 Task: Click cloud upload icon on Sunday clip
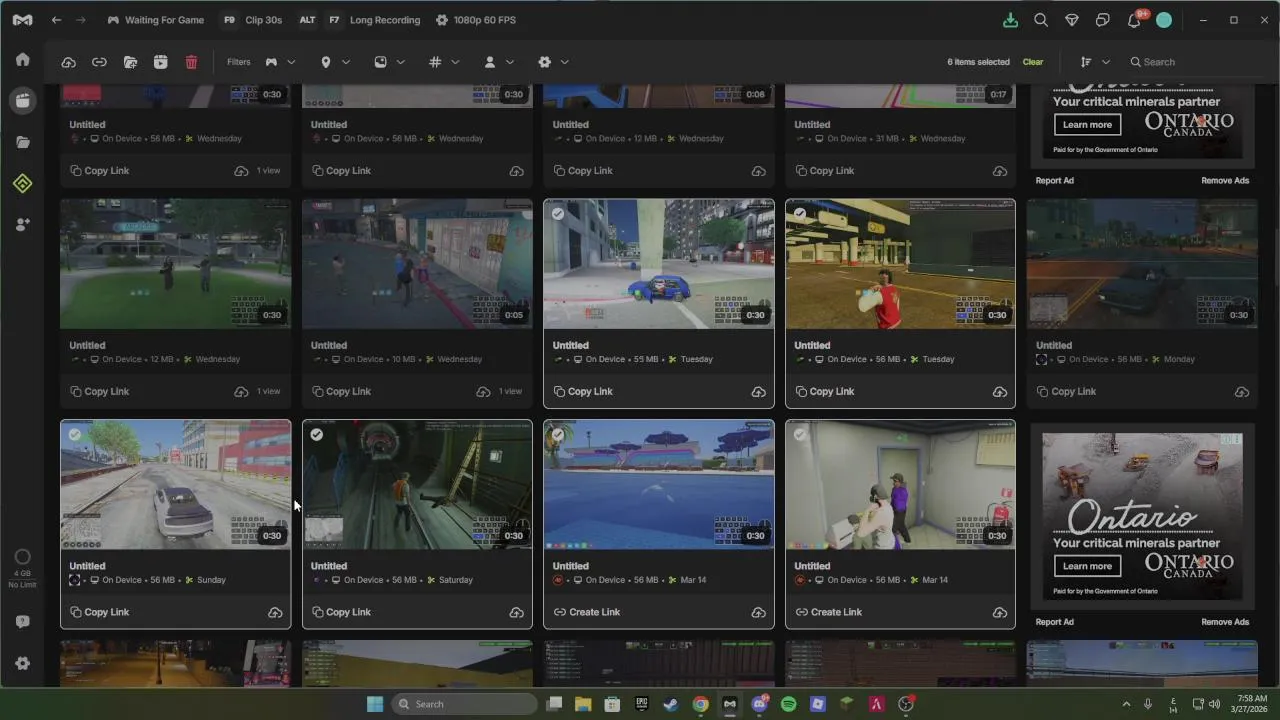pos(275,612)
